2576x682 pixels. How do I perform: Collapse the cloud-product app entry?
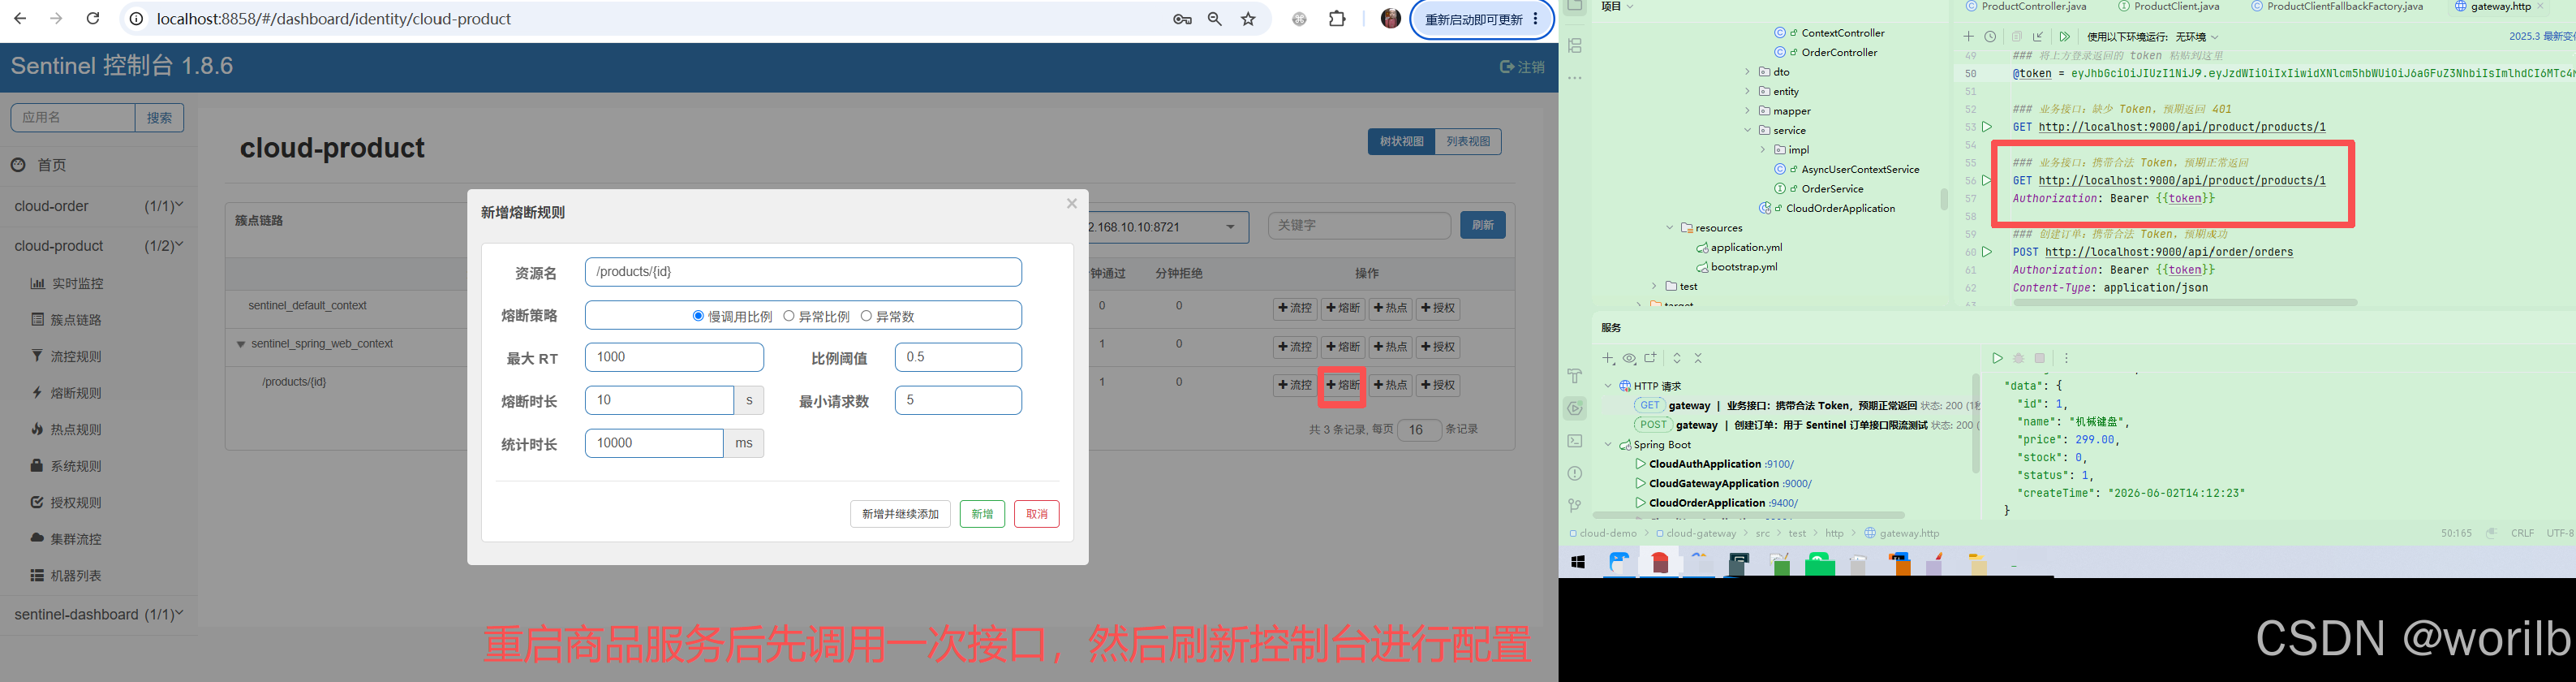click(98, 246)
